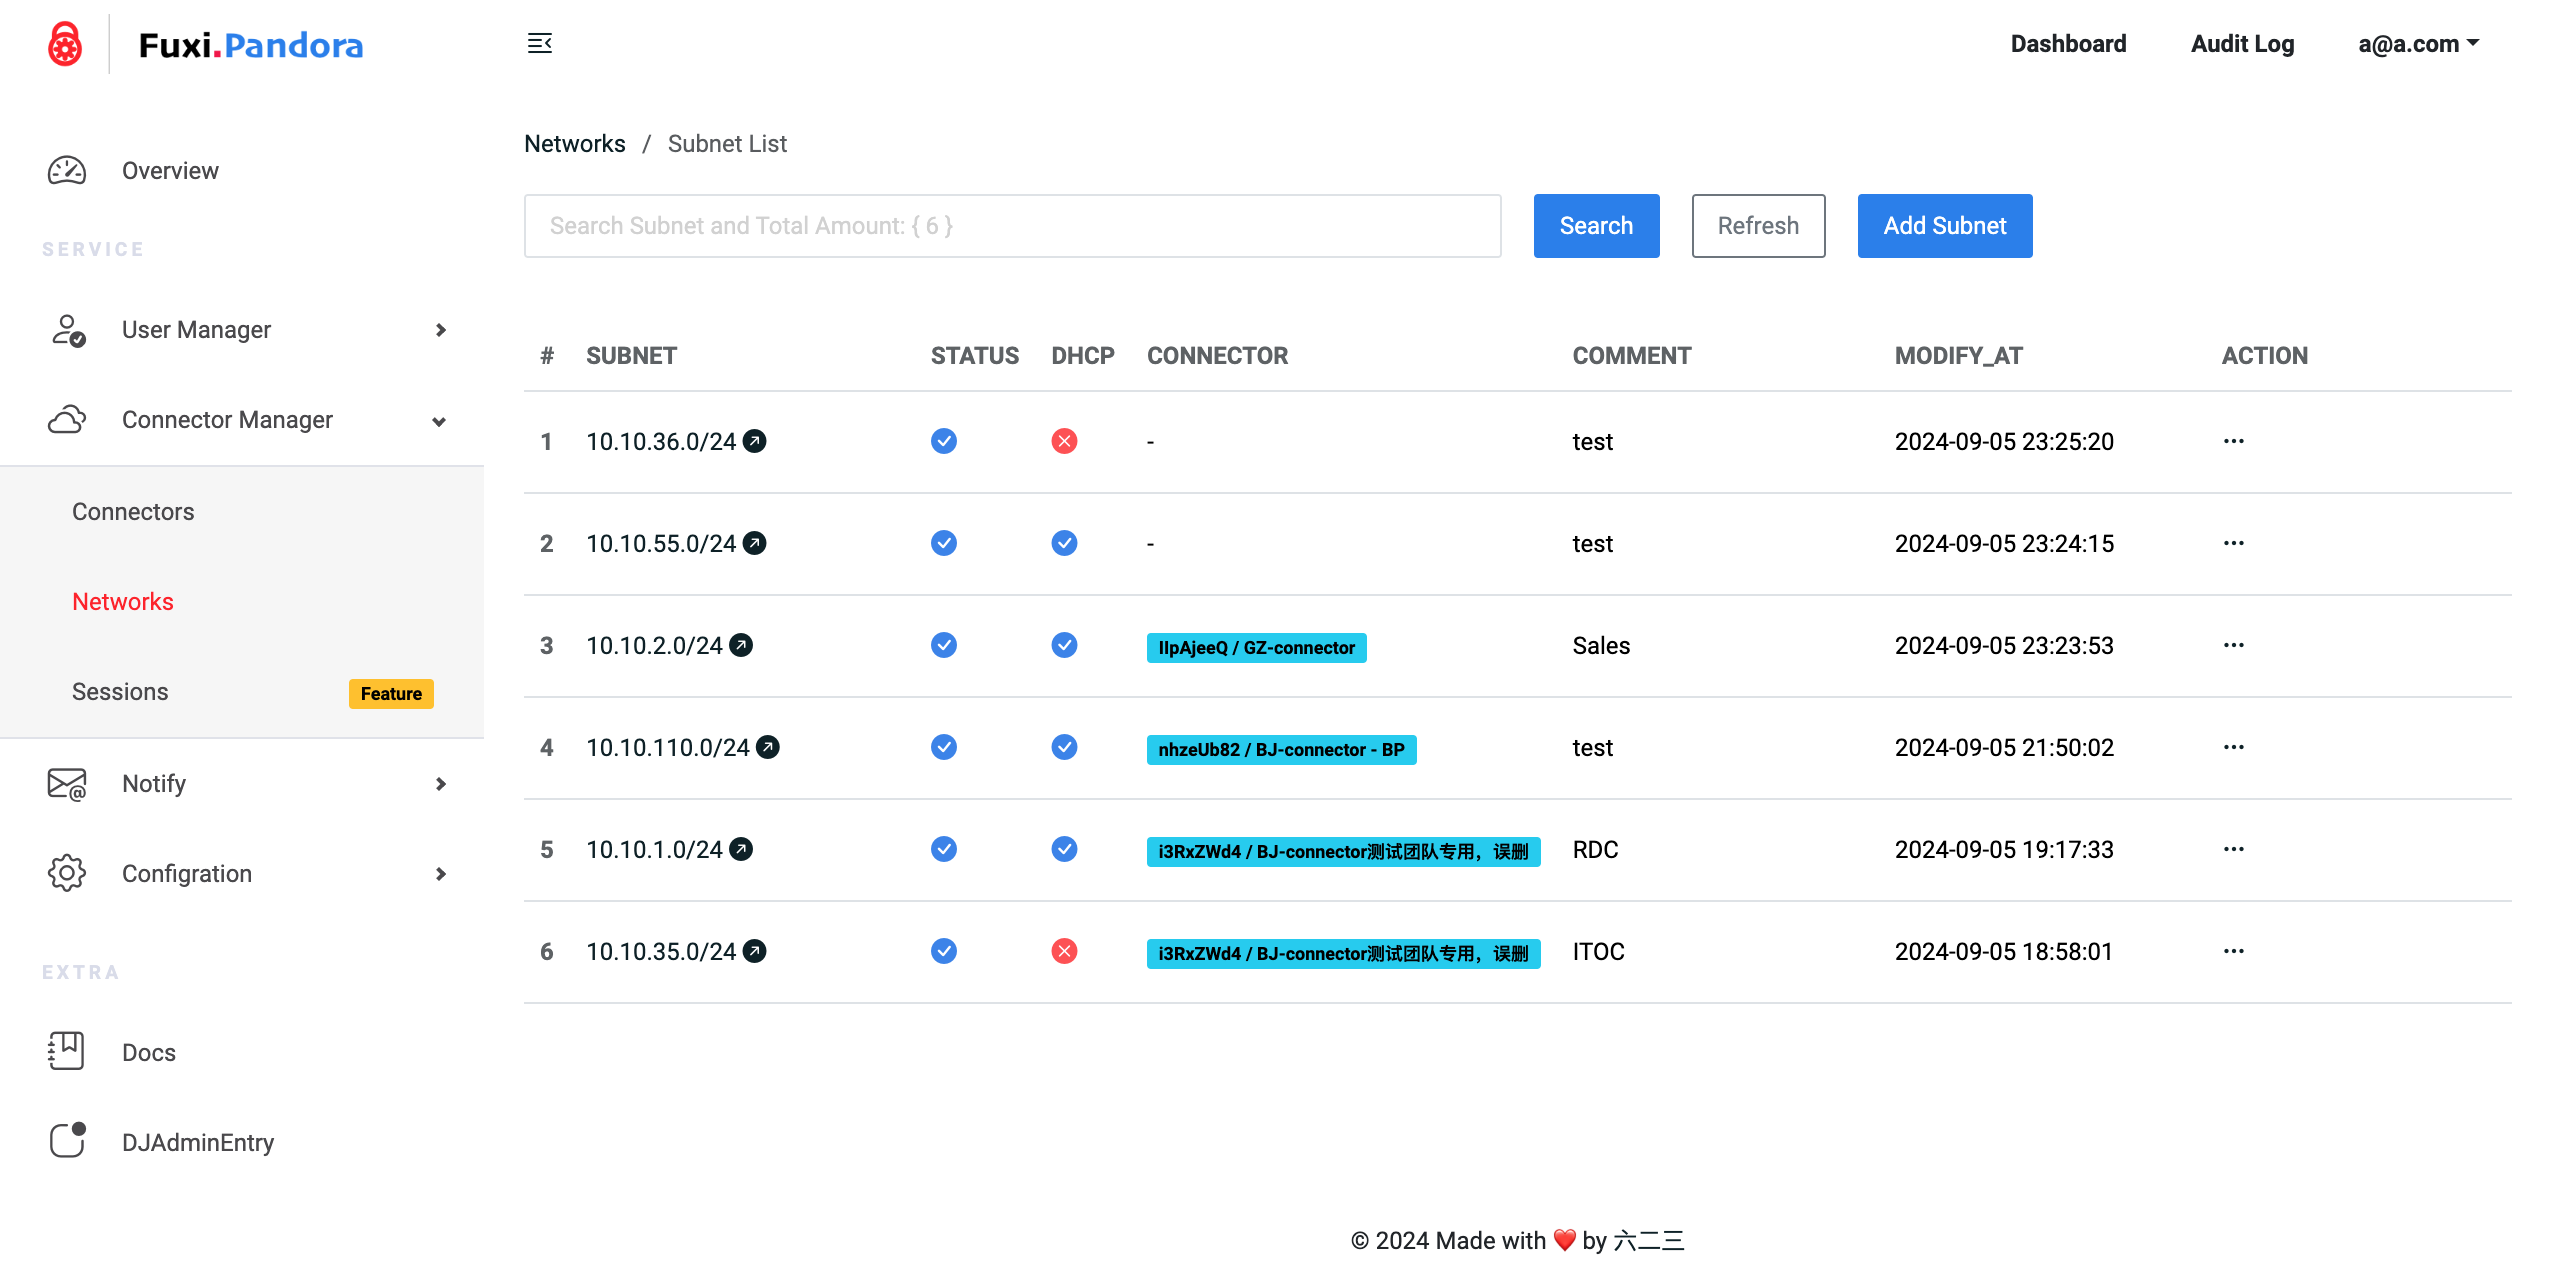Expand Notify submenu chevron
This screenshot has height=1280, width=2550.
(440, 784)
